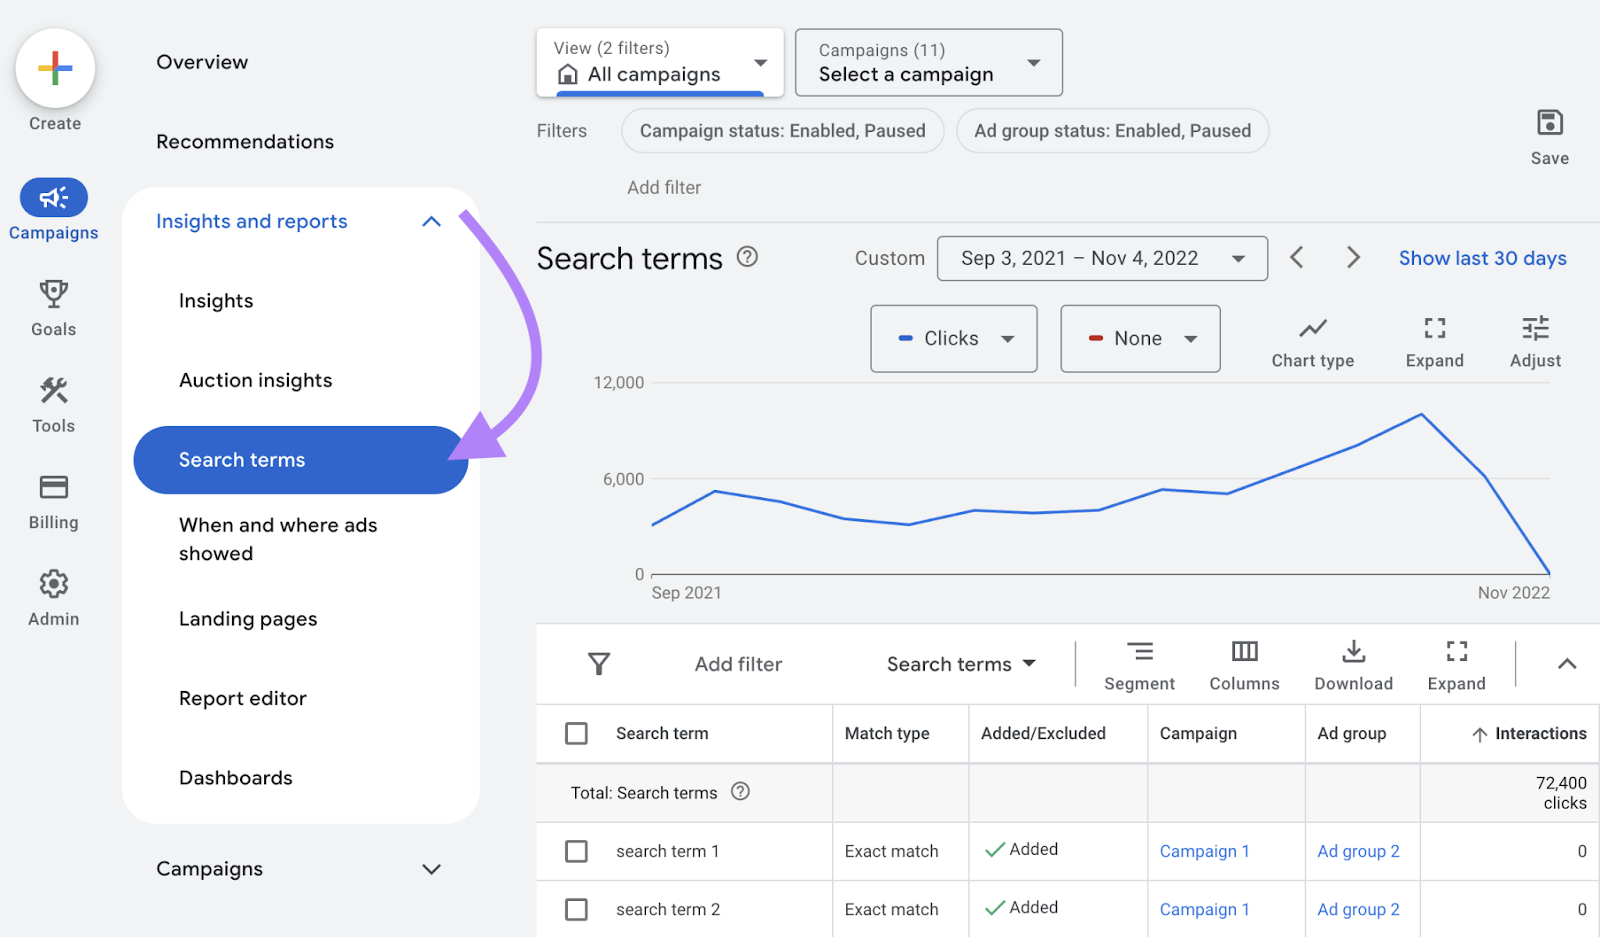Open the Overview page
The width and height of the screenshot is (1600, 937).
(202, 61)
